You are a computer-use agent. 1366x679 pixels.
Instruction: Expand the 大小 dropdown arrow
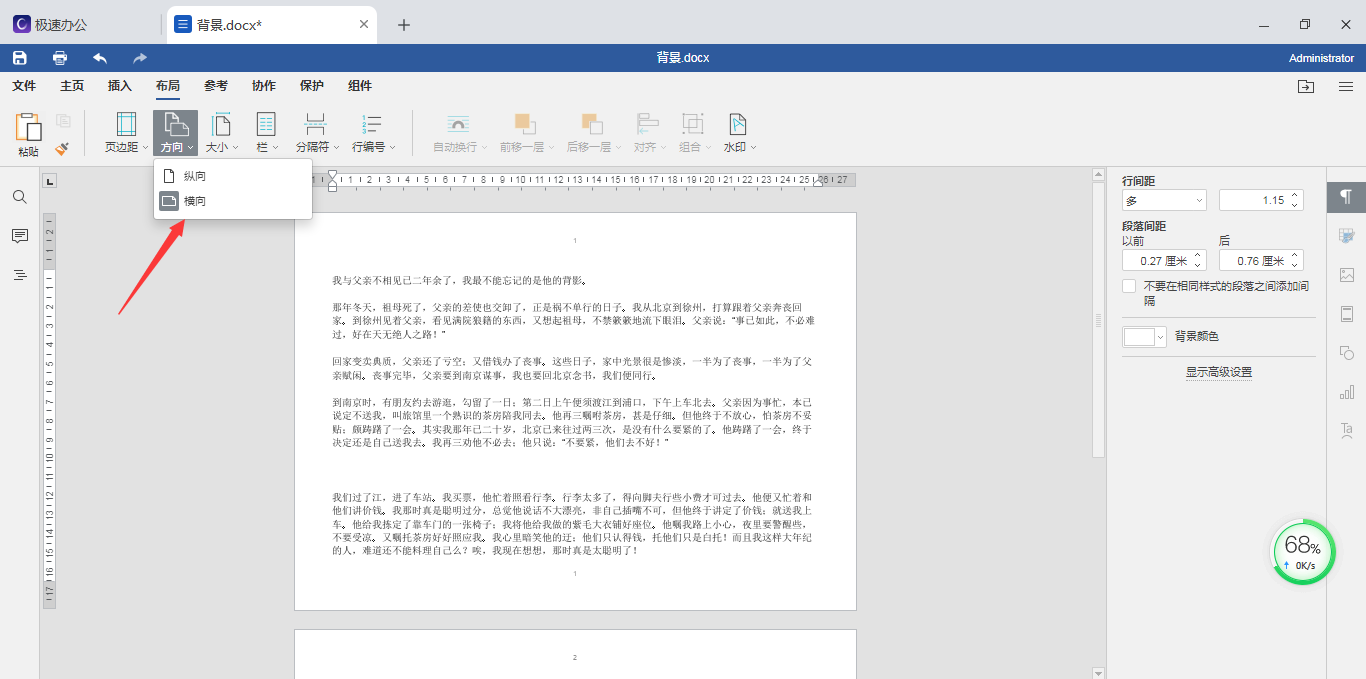click(235, 148)
